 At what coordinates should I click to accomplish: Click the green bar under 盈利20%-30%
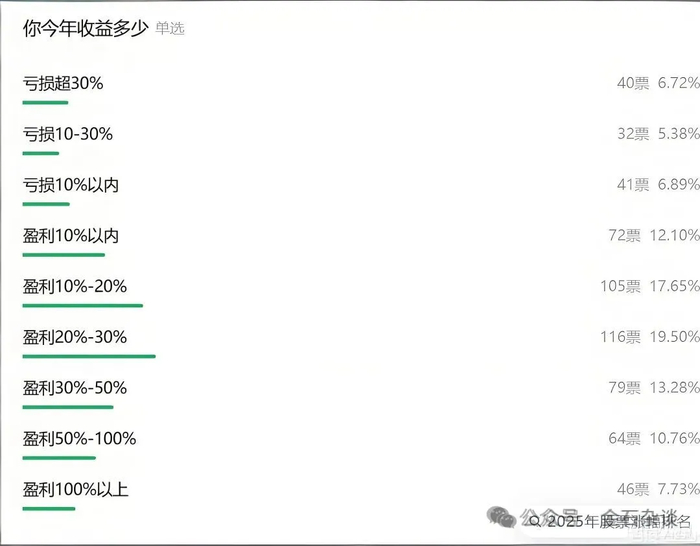click(89, 355)
